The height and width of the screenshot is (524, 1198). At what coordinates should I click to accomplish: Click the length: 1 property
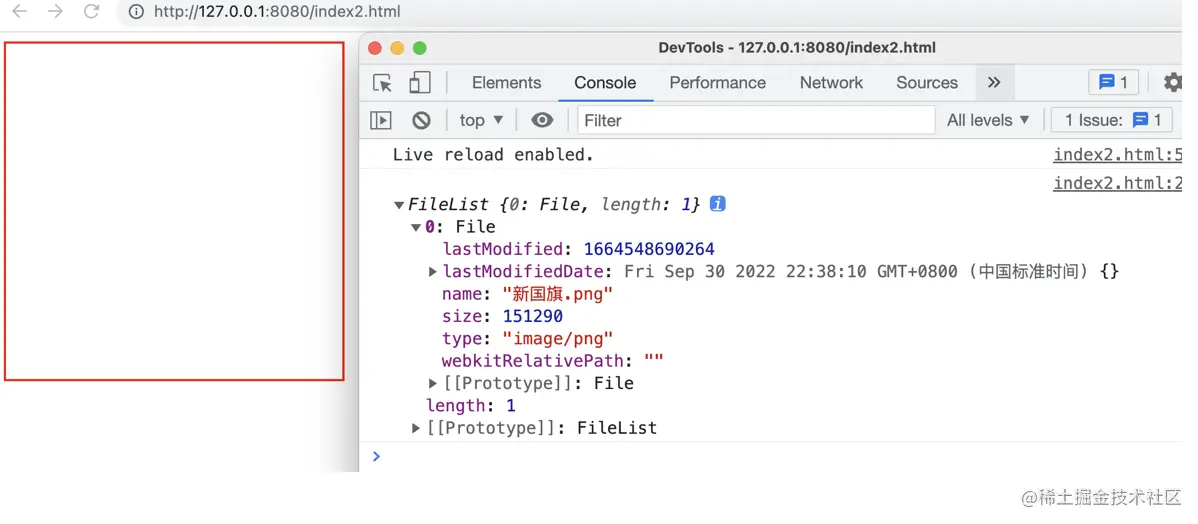click(x=471, y=406)
